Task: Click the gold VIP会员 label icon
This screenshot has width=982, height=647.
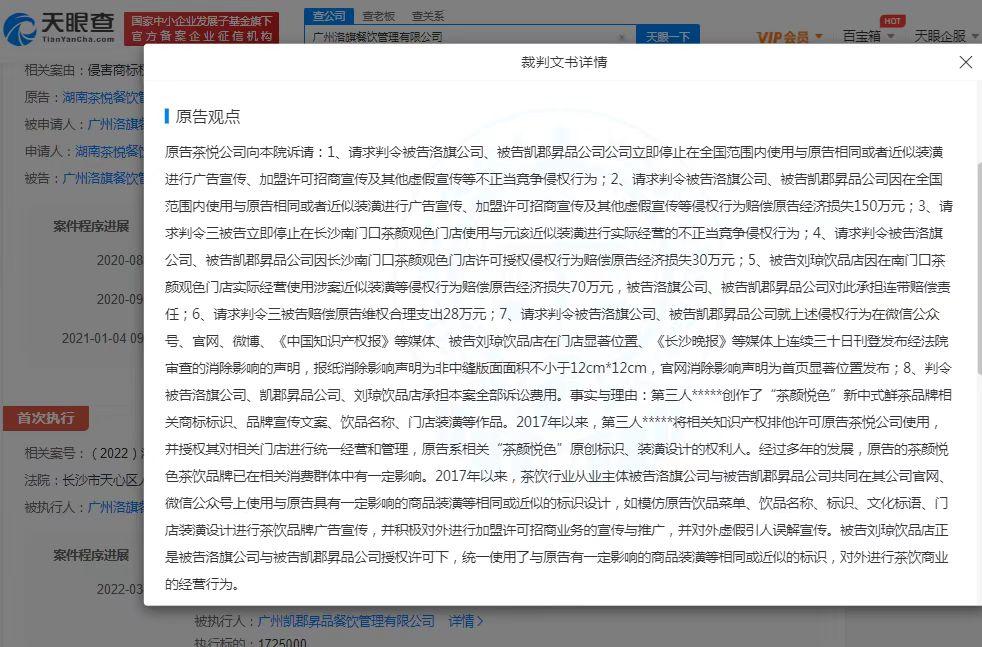Action: [x=785, y=36]
